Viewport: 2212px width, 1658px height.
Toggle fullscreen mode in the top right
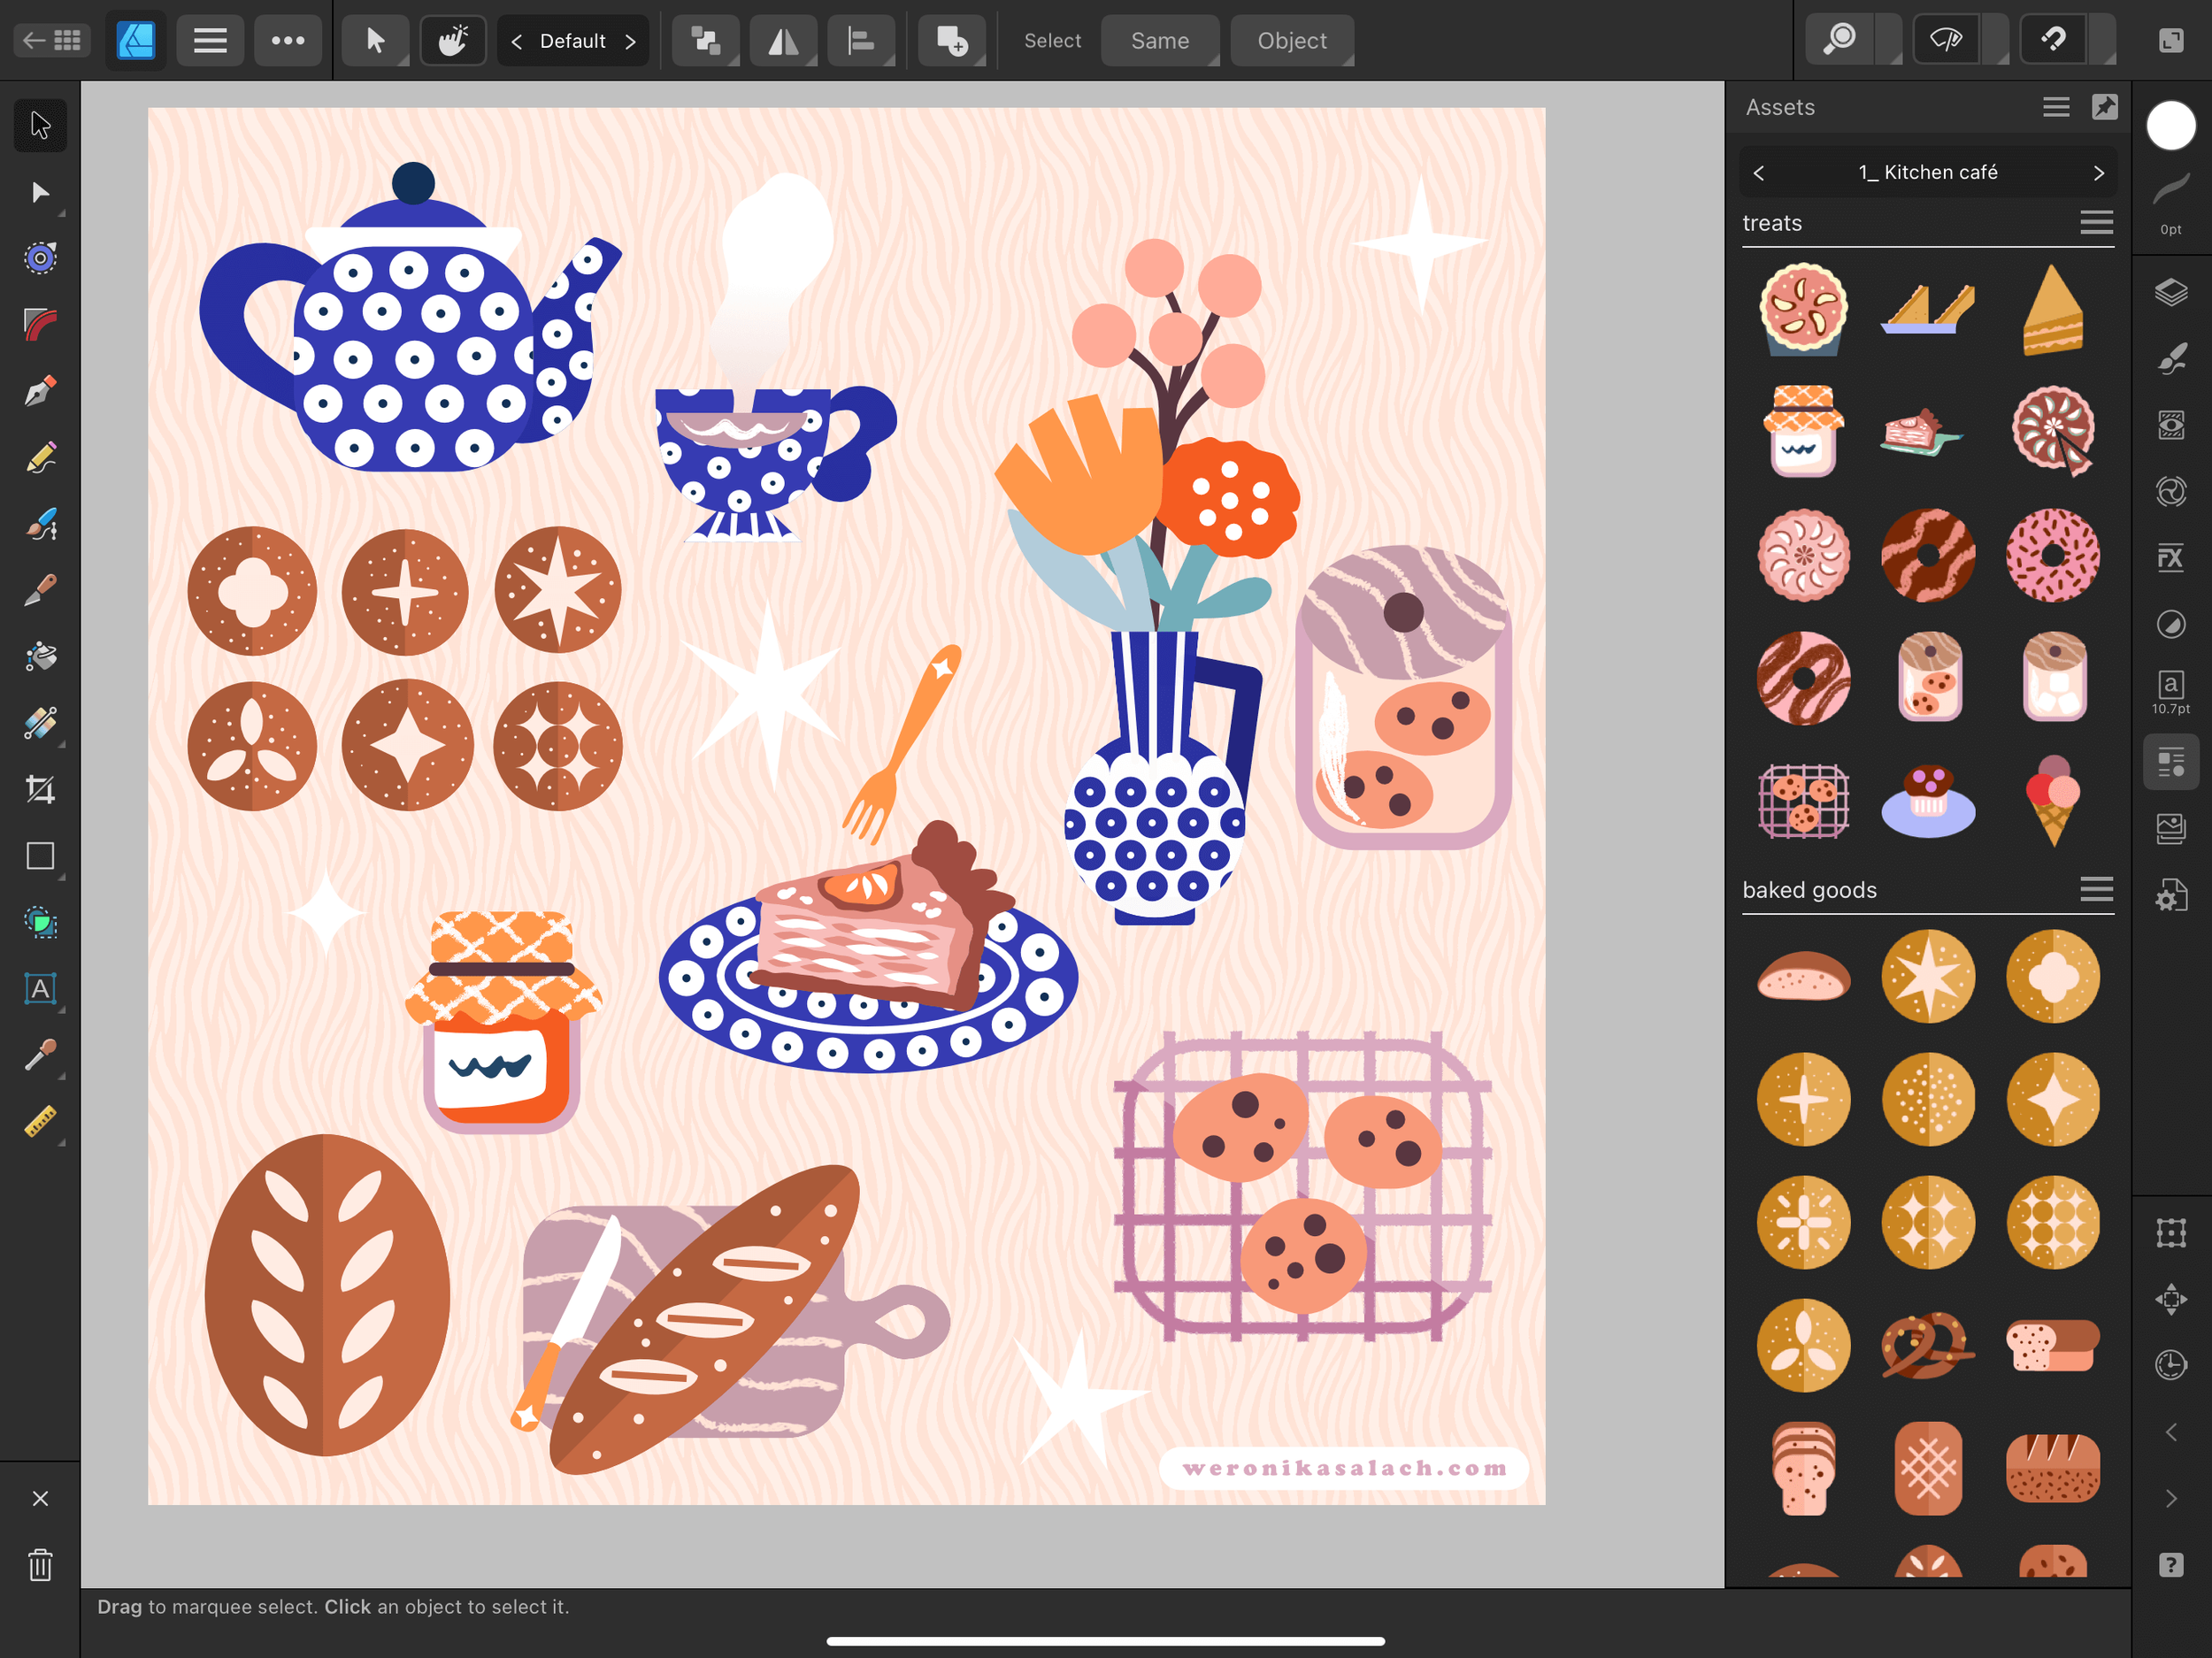point(2171,40)
